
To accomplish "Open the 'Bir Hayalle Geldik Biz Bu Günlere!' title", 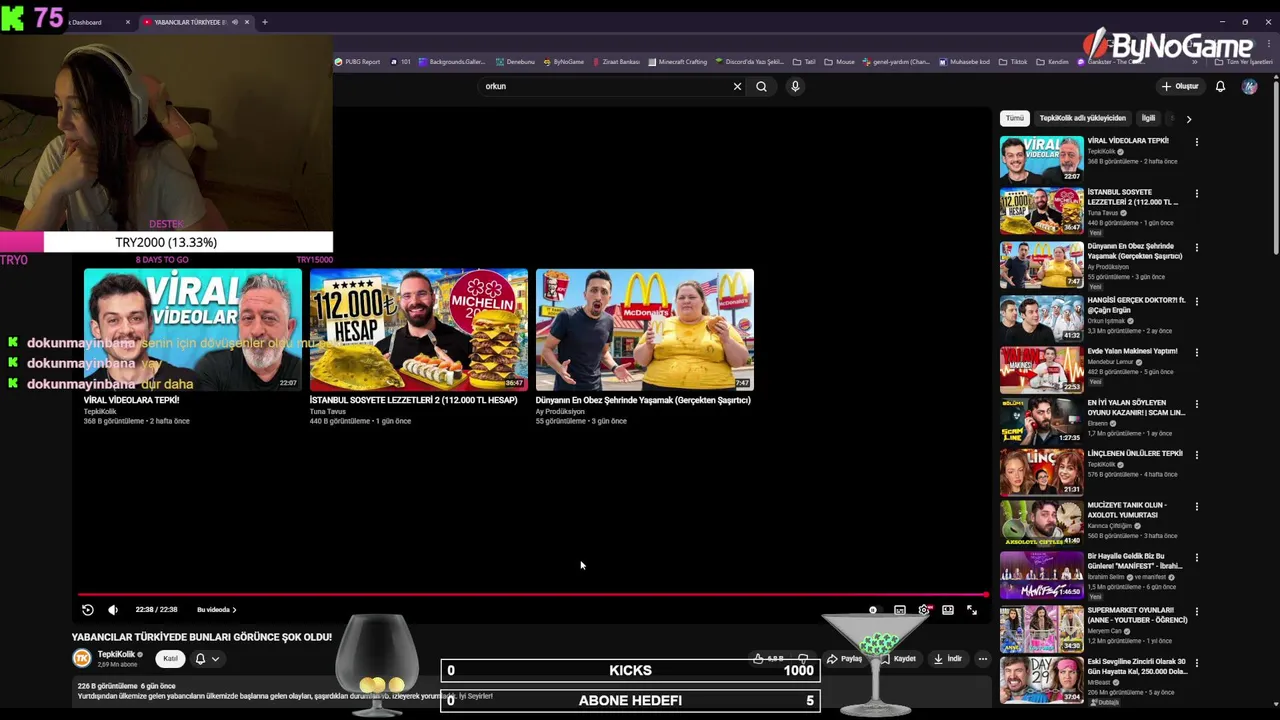I will click(x=1135, y=561).
